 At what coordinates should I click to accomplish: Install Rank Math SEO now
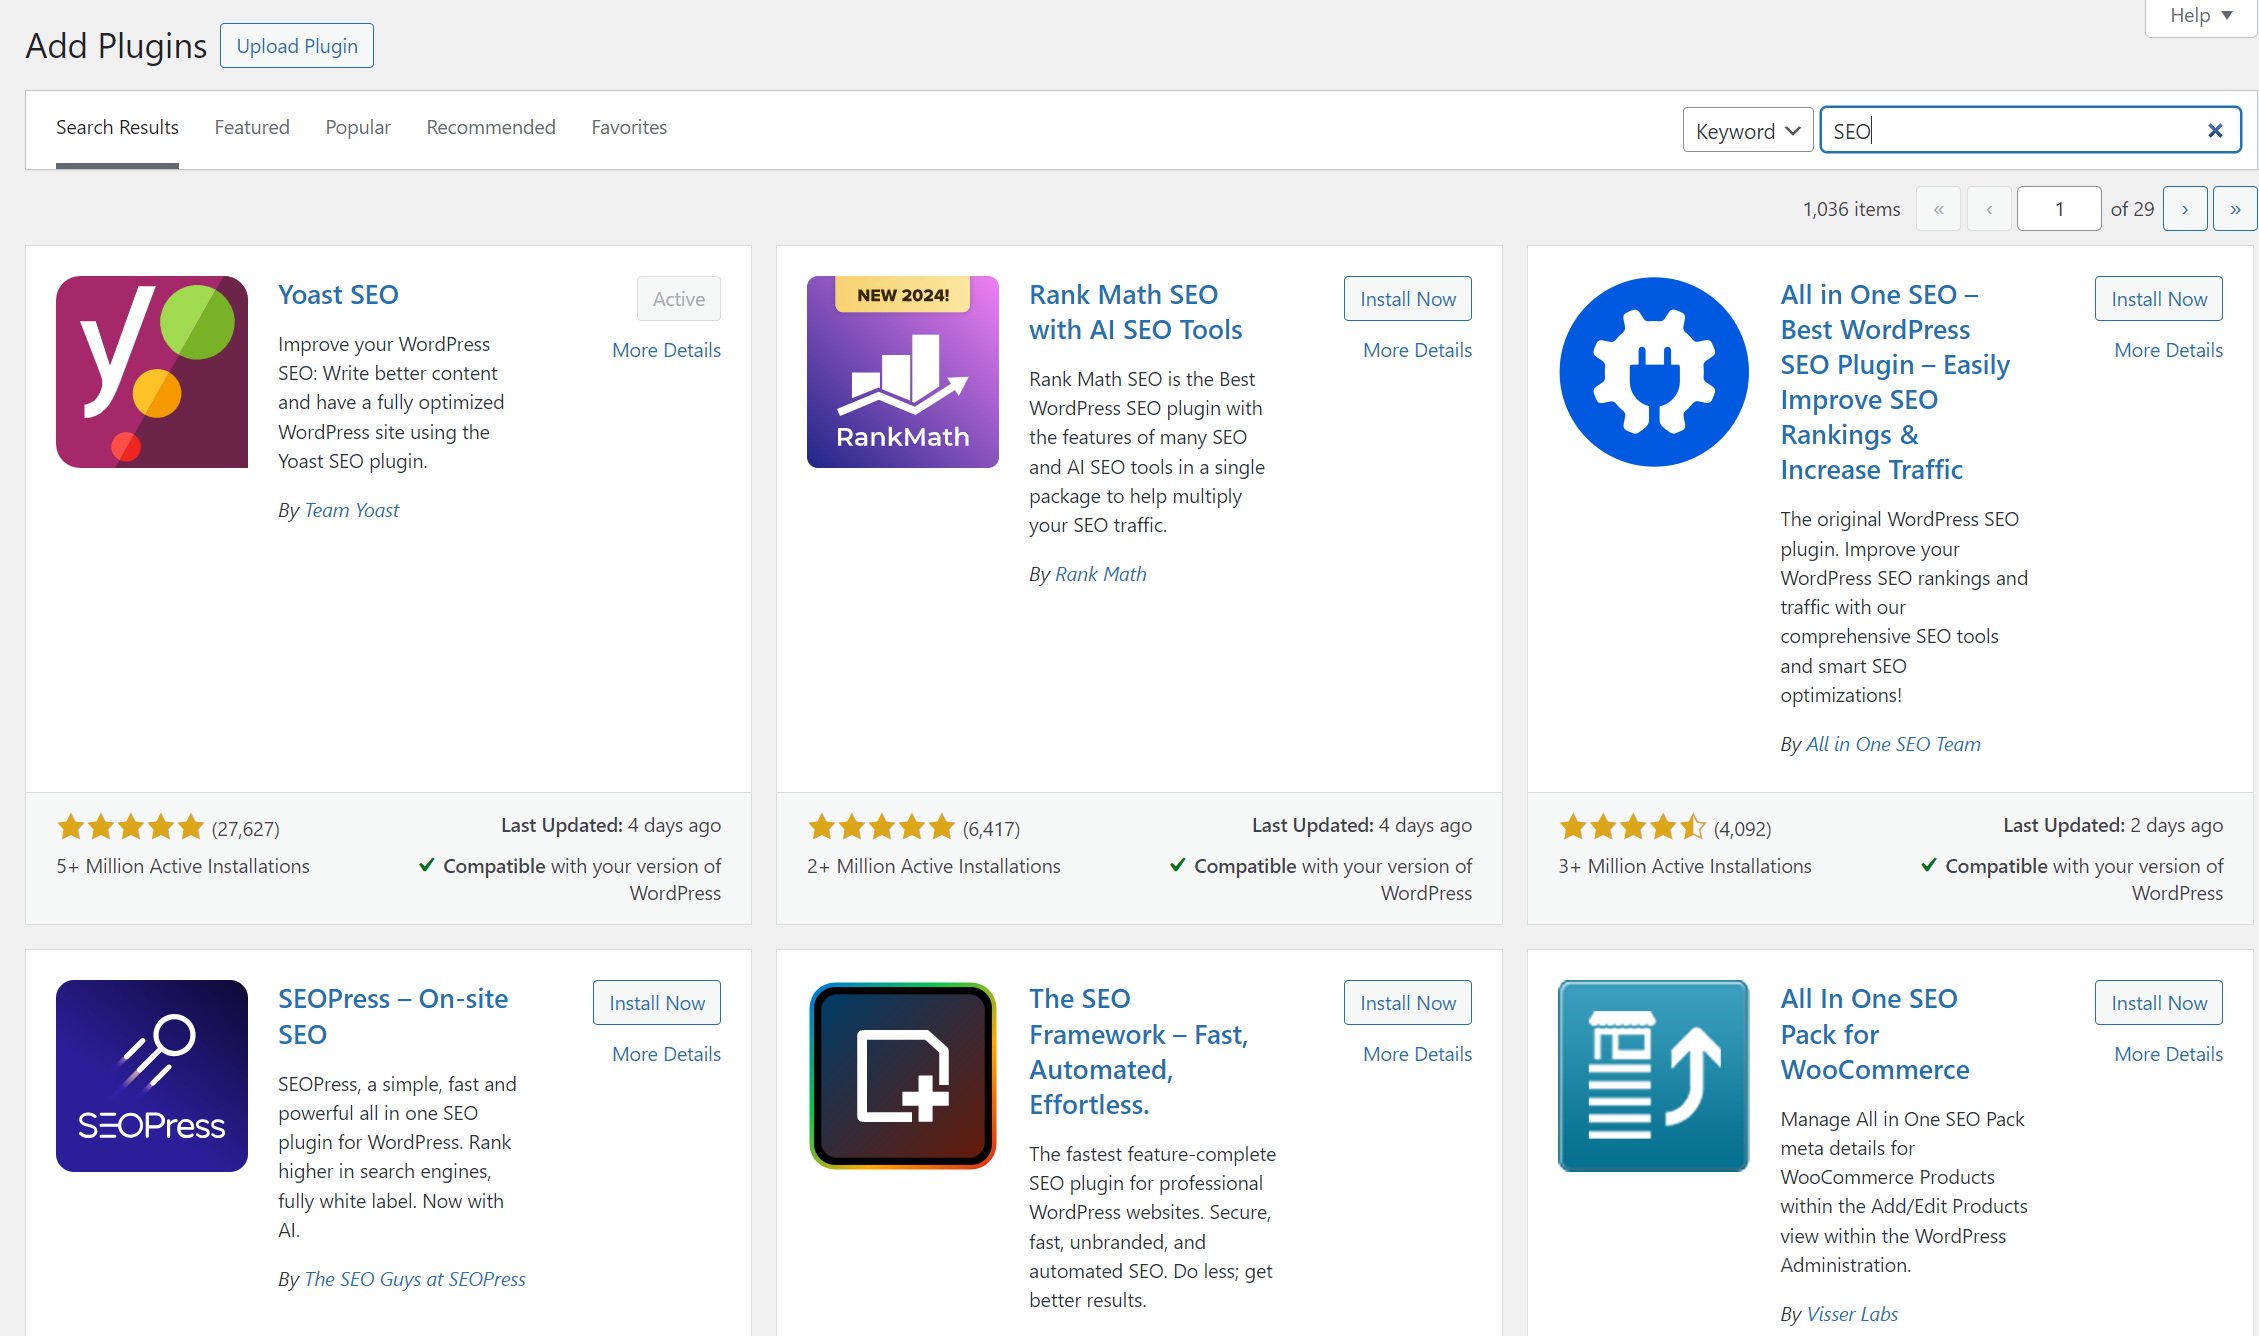coord(1407,299)
